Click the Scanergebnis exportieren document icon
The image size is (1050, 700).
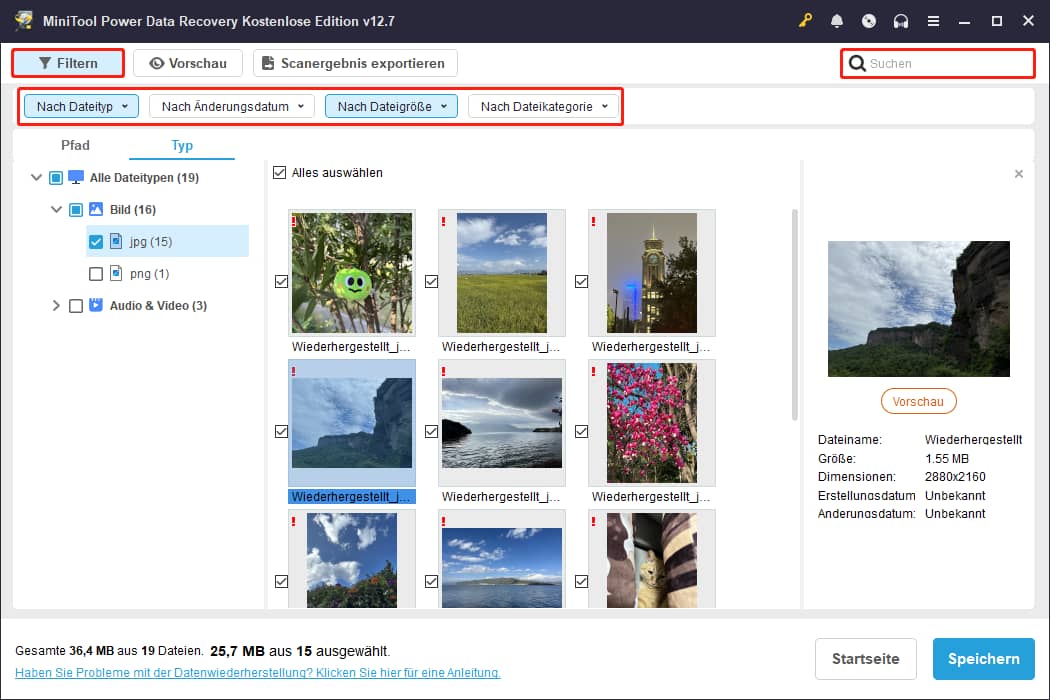click(x=265, y=62)
